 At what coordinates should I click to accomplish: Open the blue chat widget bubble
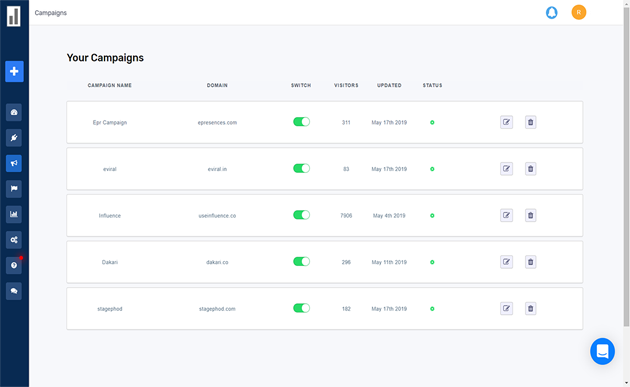pyautogui.click(x=602, y=351)
